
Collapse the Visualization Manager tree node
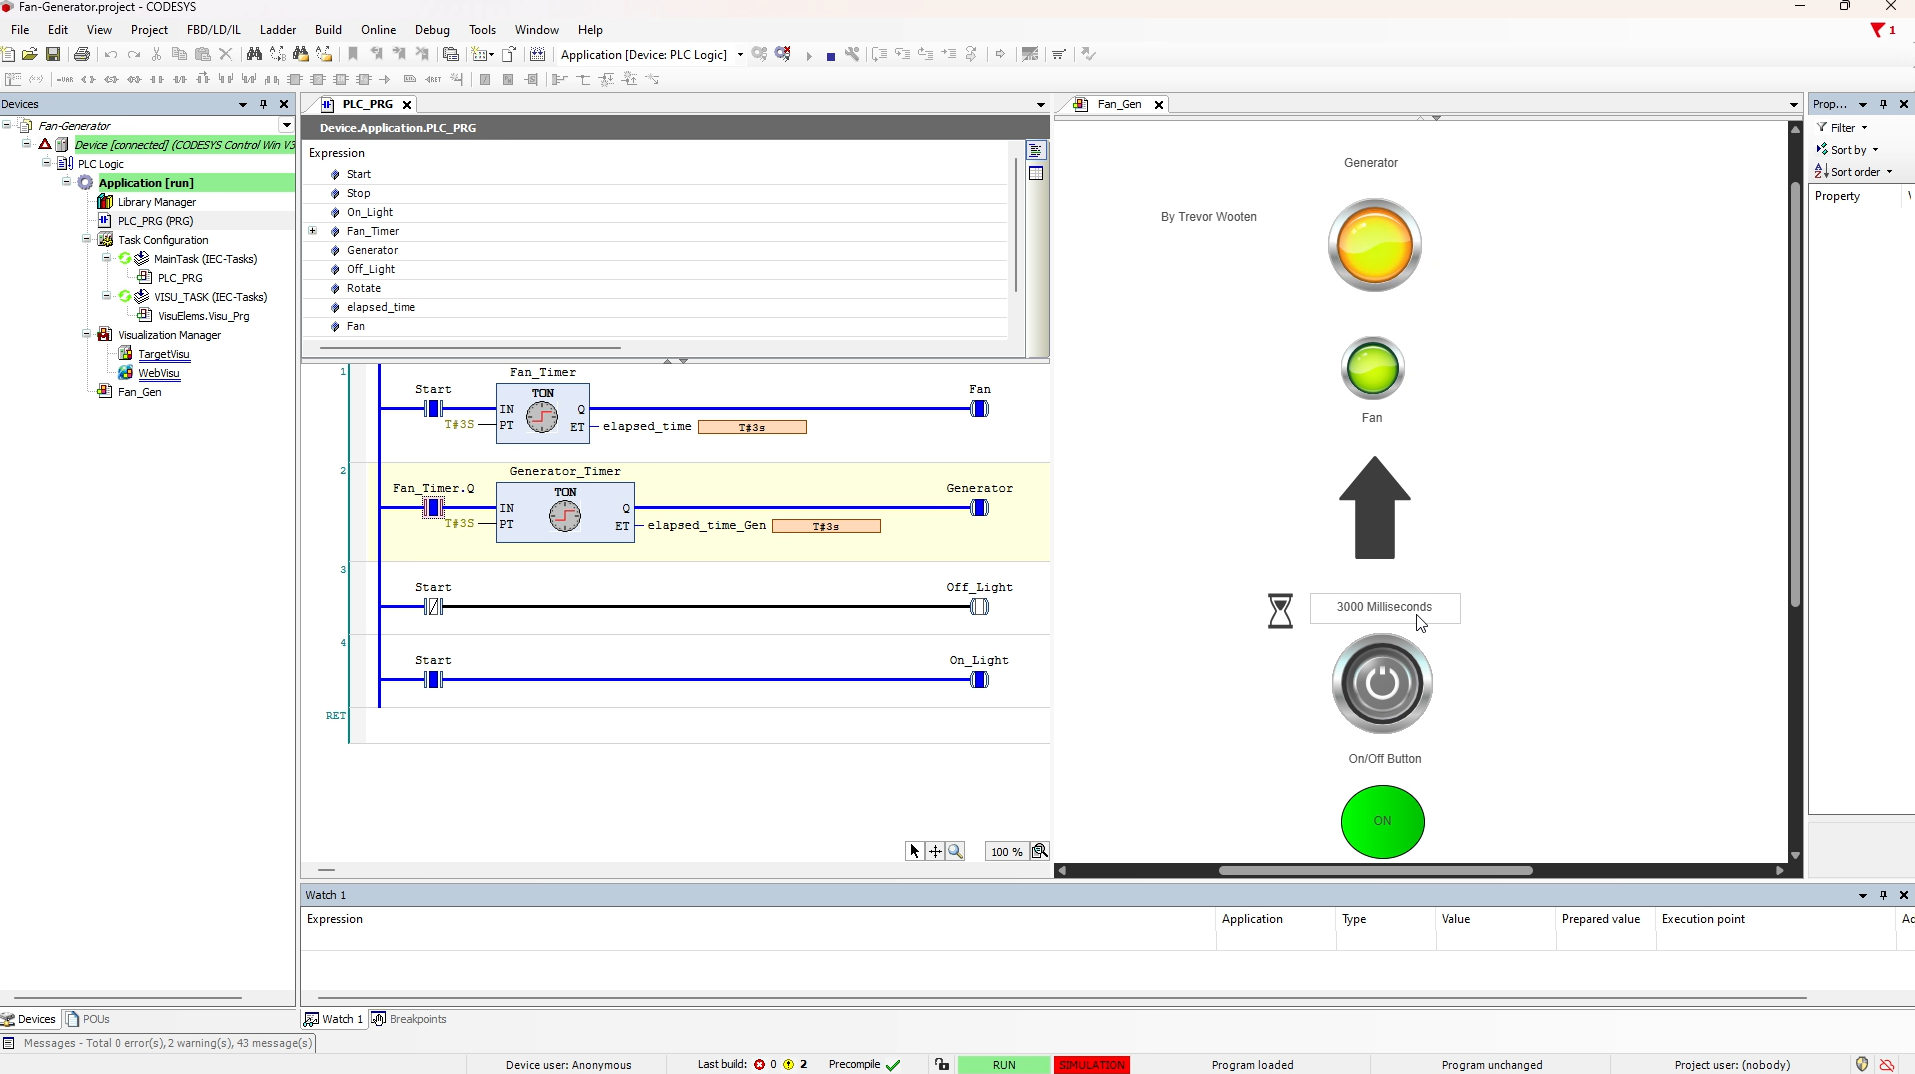click(x=87, y=334)
